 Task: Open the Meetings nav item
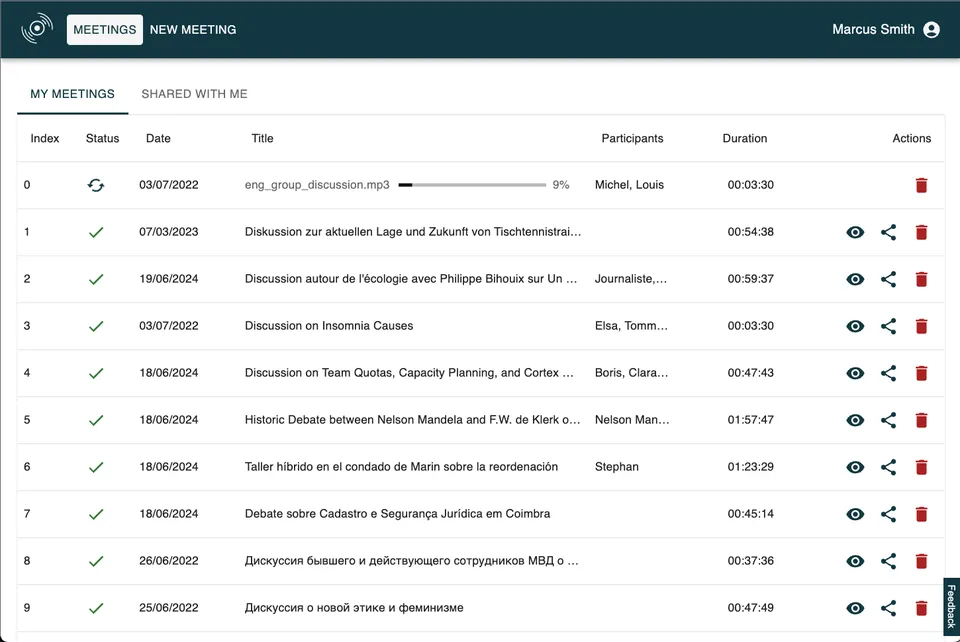(105, 29)
